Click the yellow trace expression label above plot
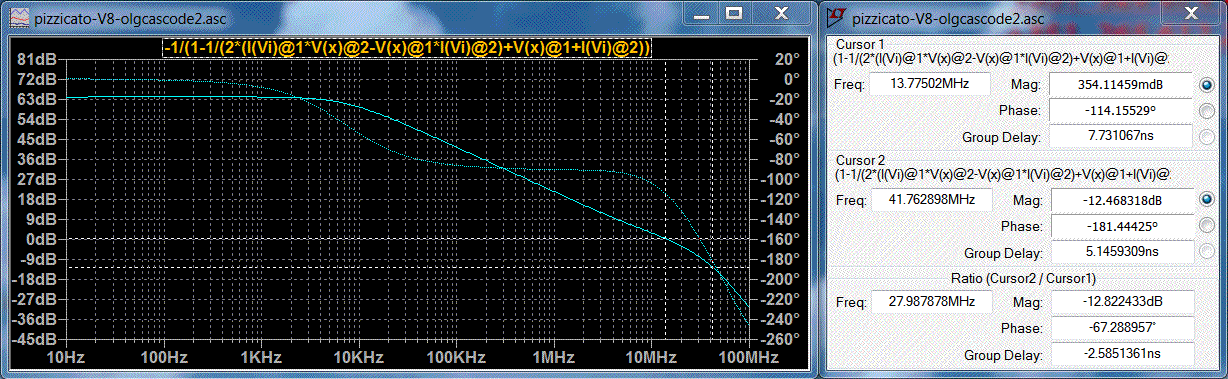 (407, 47)
